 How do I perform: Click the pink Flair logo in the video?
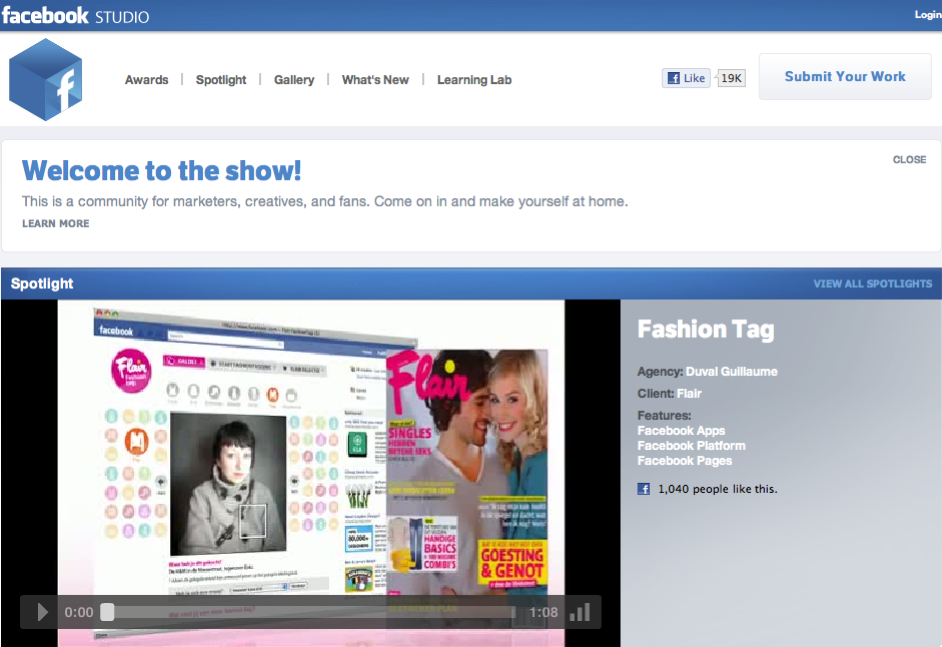tap(131, 371)
